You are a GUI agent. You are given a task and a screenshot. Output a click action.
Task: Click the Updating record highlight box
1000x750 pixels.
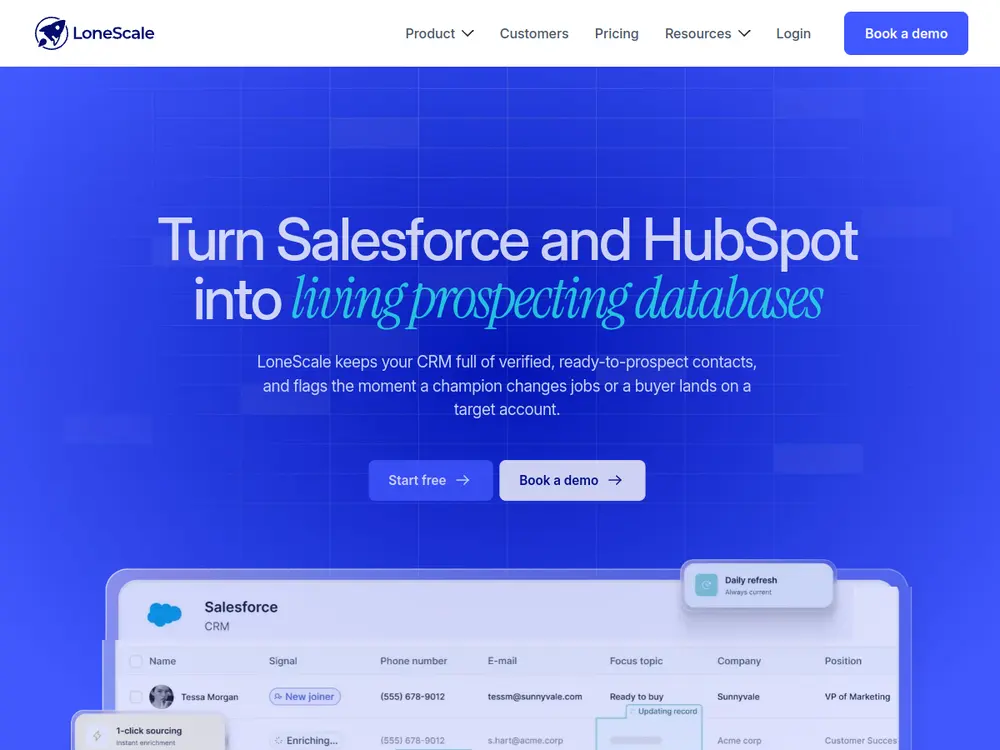point(649,727)
